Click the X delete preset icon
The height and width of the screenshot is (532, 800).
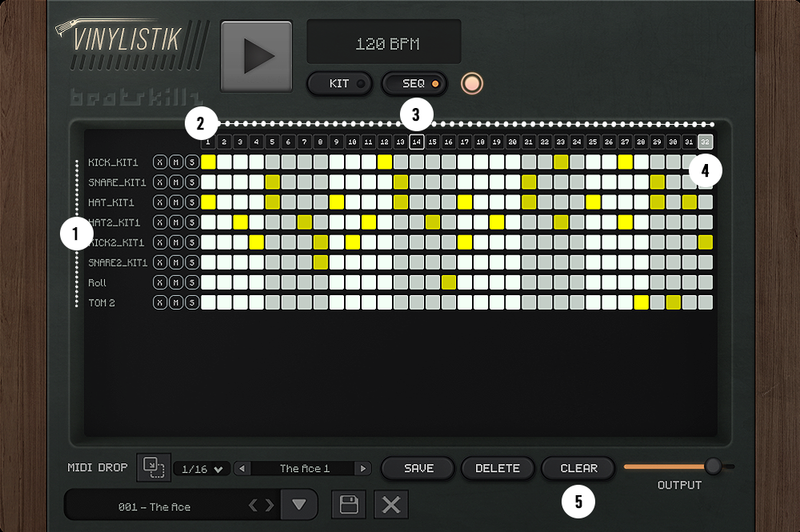pos(391,505)
